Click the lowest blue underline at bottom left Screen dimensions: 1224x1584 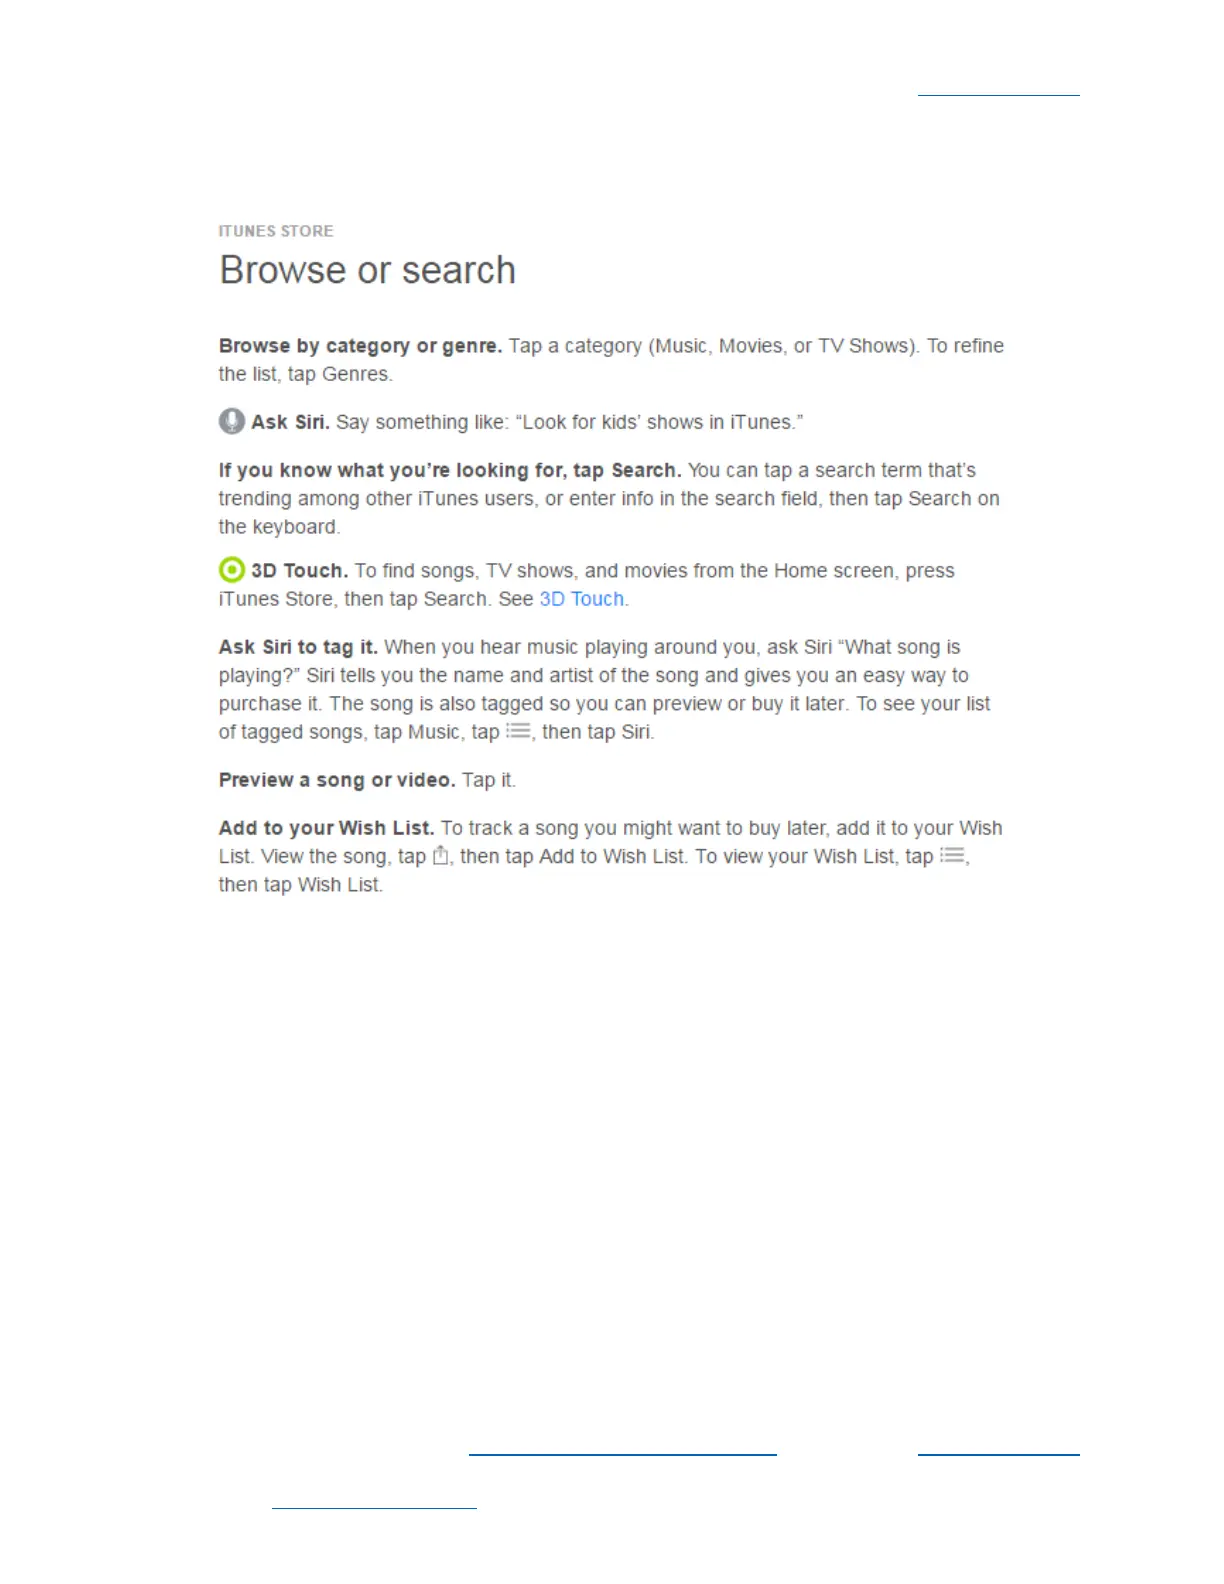pyautogui.click(x=374, y=1506)
